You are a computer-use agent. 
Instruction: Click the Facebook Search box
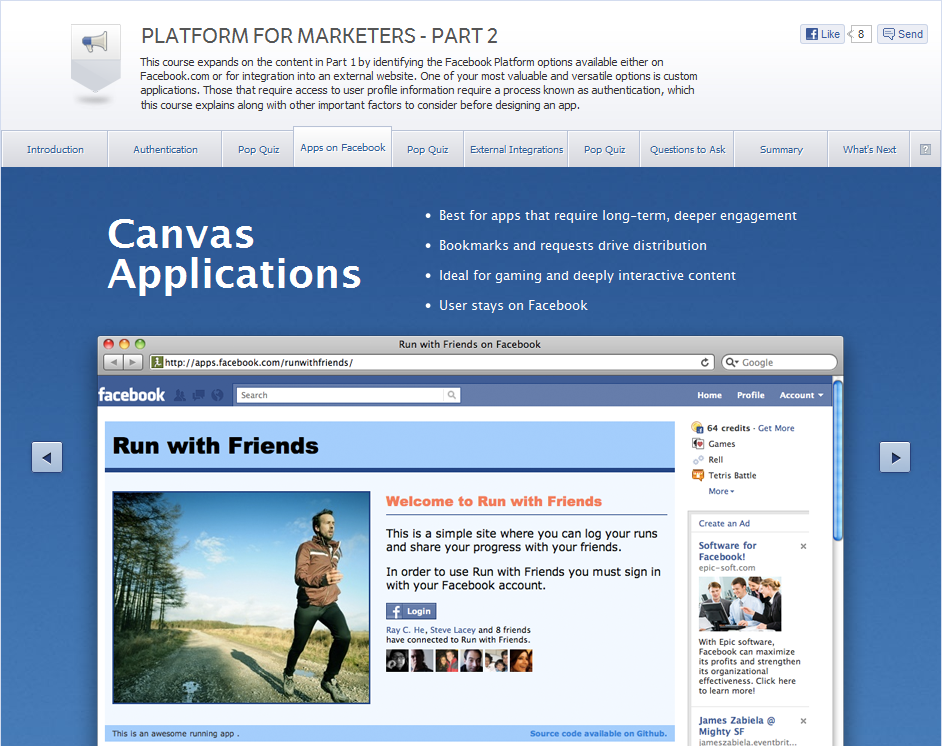[x=340, y=395]
